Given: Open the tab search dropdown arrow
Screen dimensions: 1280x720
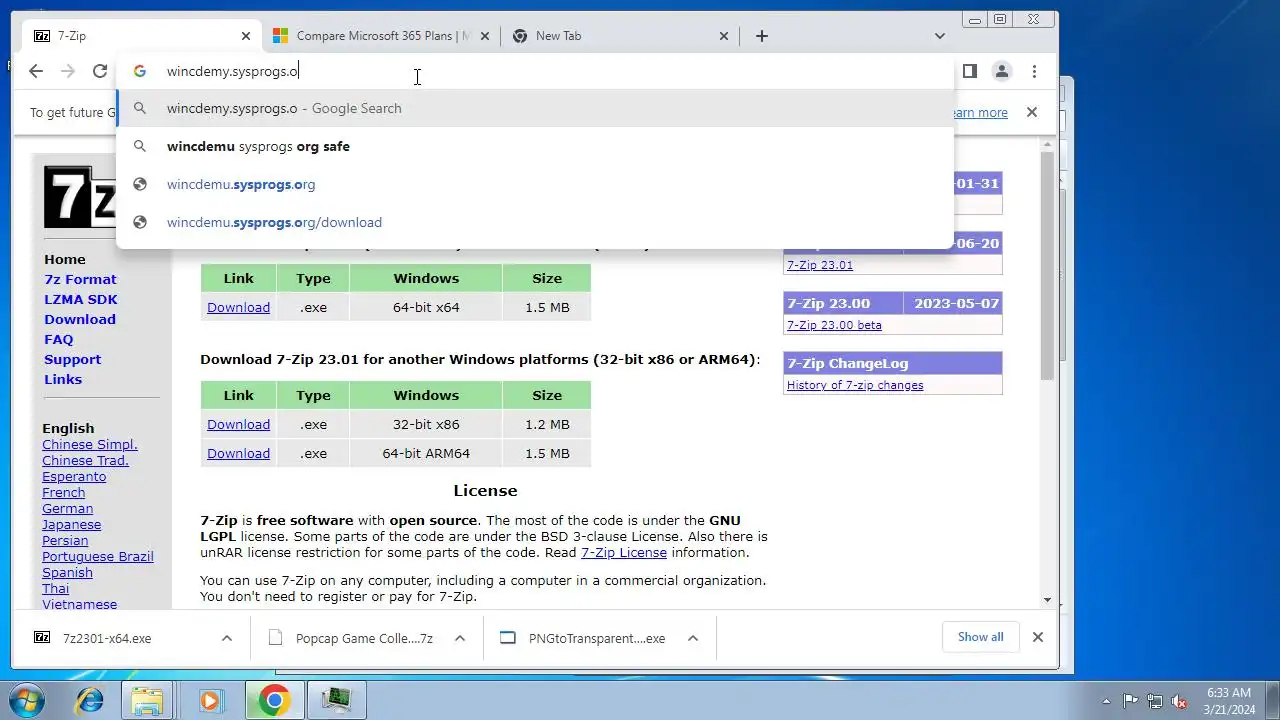Looking at the screenshot, I should (x=939, y=36).
